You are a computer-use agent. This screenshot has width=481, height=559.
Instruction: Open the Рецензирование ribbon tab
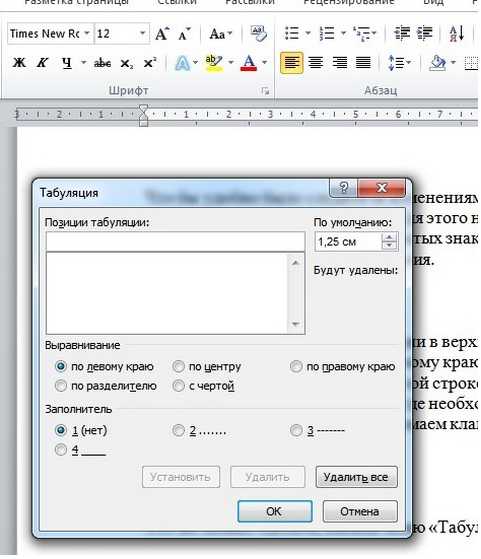349,2
